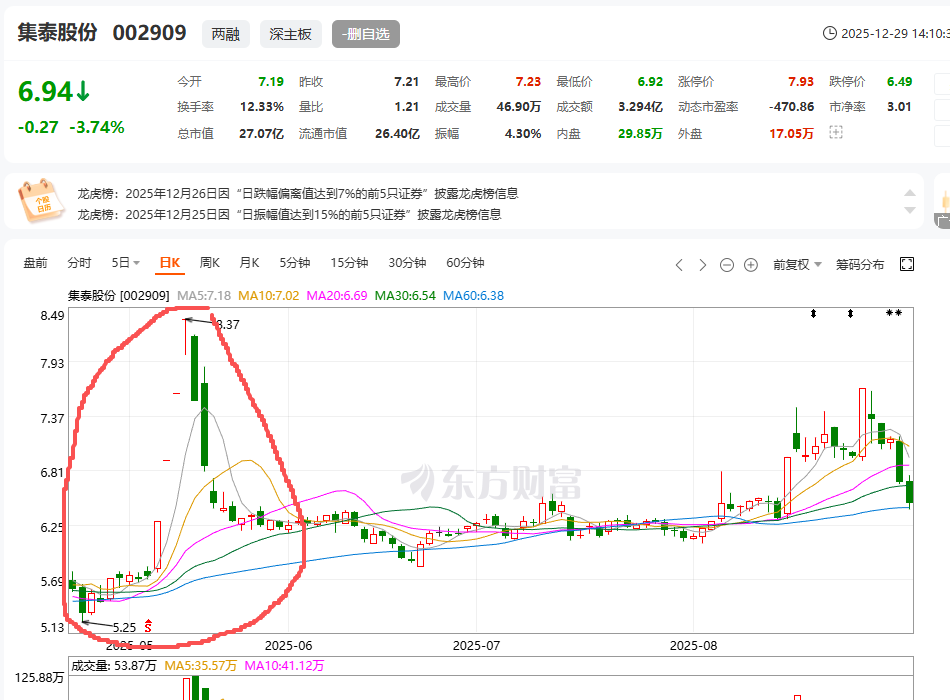
Task: Switch to 盘前 tab
Action: (35, 263)
